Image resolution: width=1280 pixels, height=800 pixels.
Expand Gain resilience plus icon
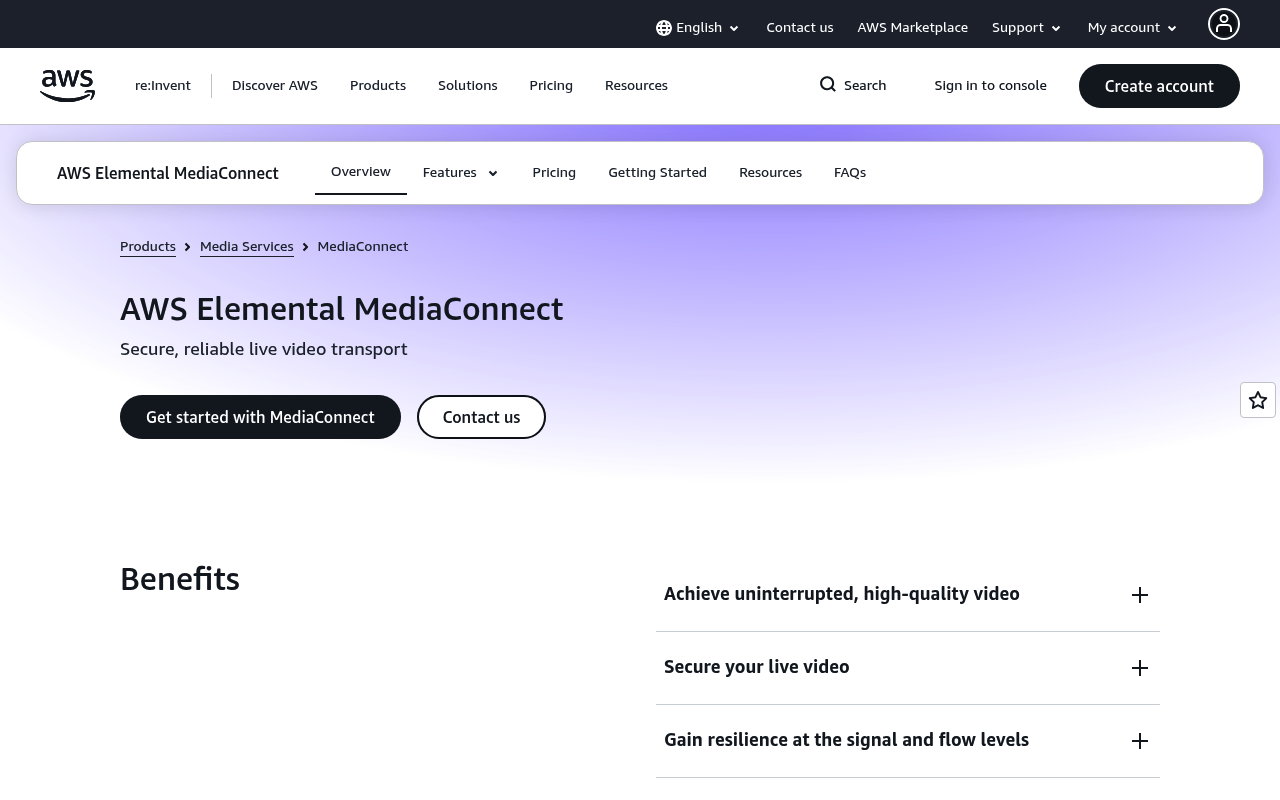(x=1140, y=741)
